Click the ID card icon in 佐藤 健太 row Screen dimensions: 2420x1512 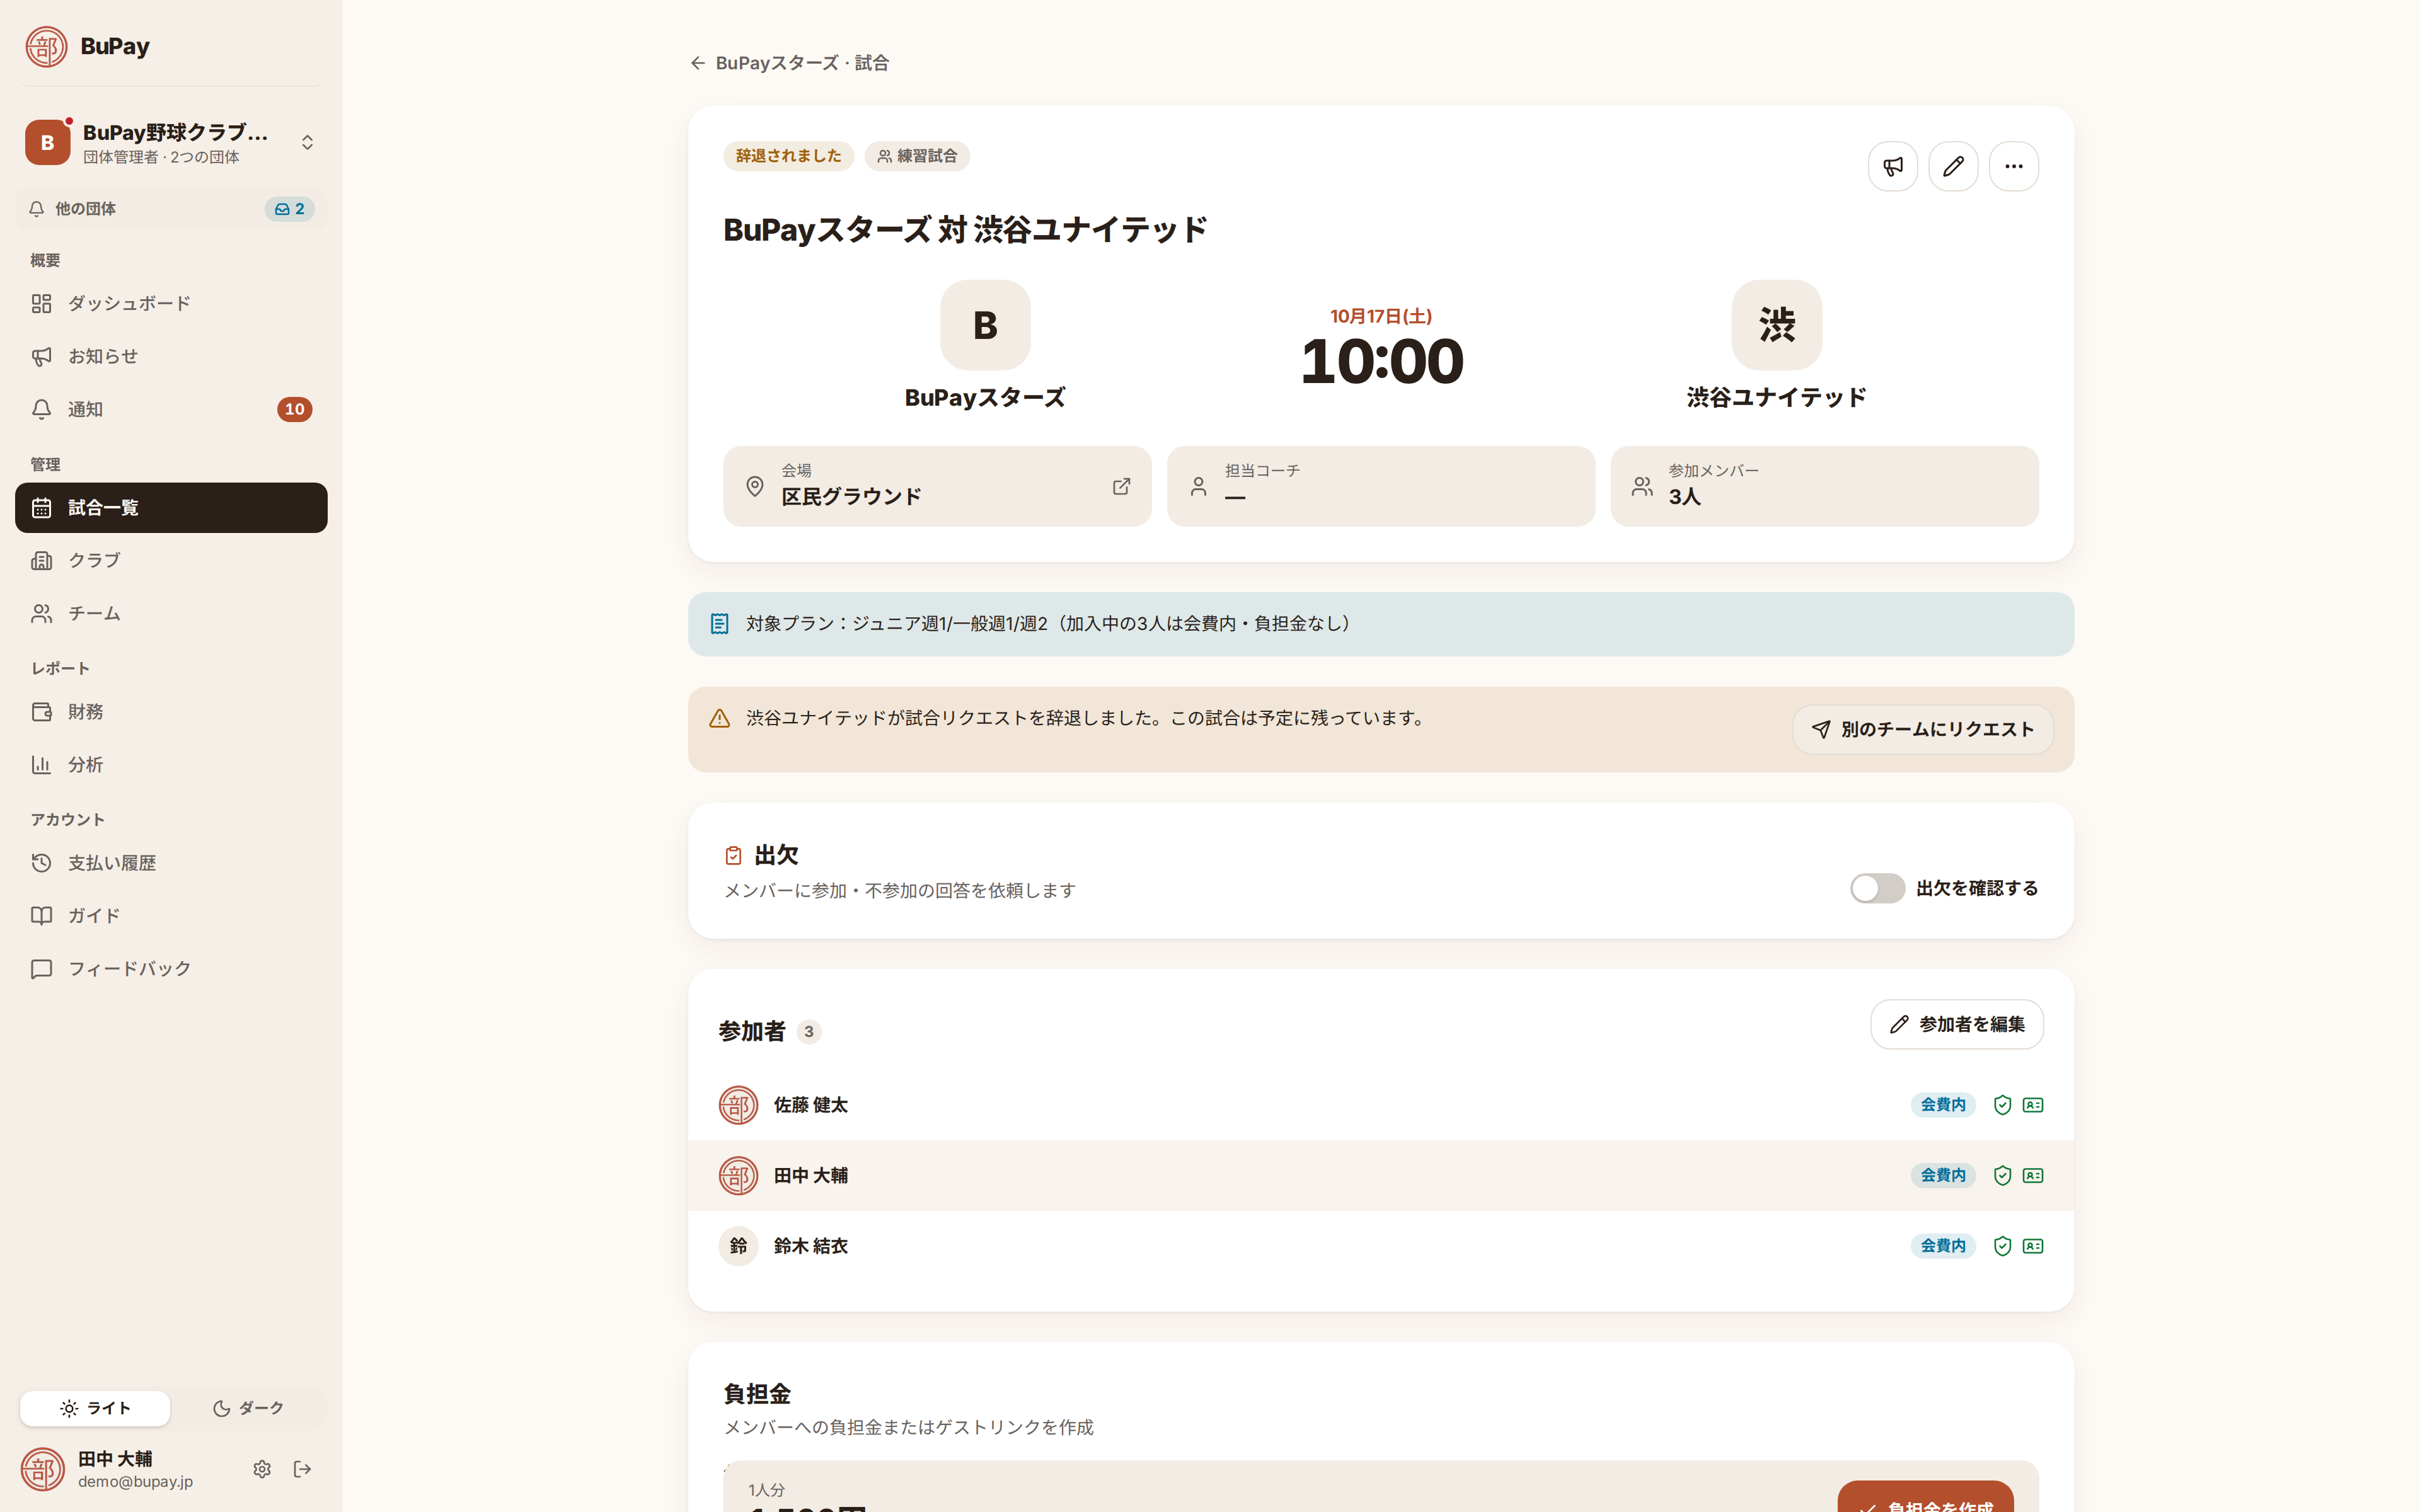click(x=2033, y=1105)
